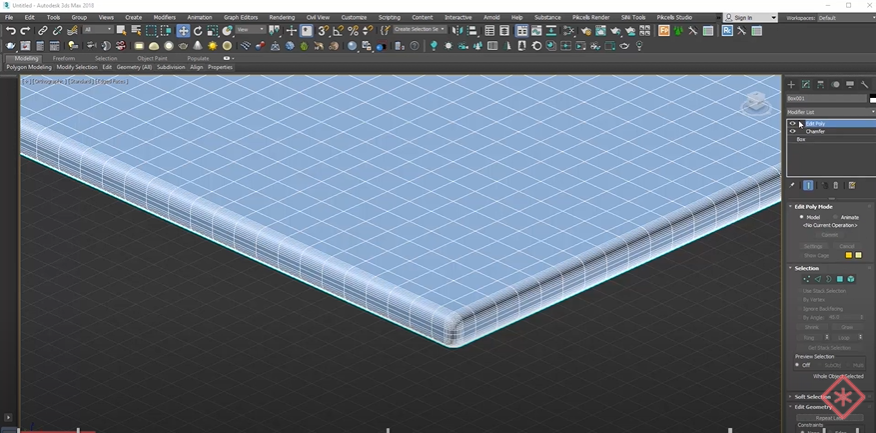The height and width of the screenshot is (433, 876).
Task: Switch to the Freeform ribbon tab
Action: [x=64, y=58]
